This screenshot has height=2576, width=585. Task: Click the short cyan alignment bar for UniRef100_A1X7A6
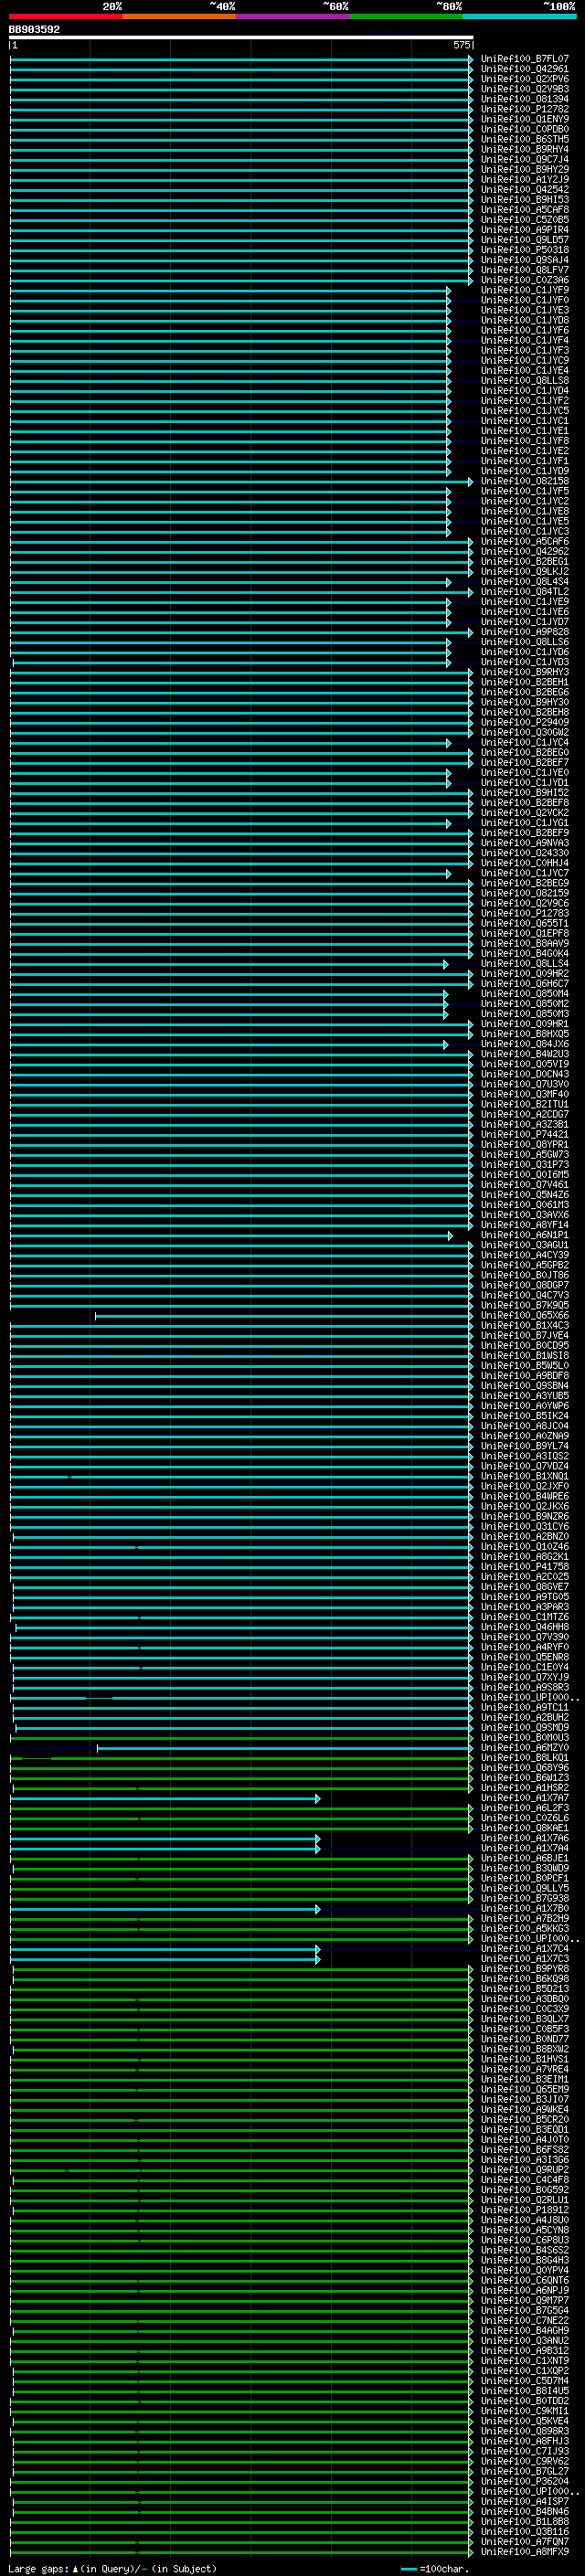pos(165,1838)
